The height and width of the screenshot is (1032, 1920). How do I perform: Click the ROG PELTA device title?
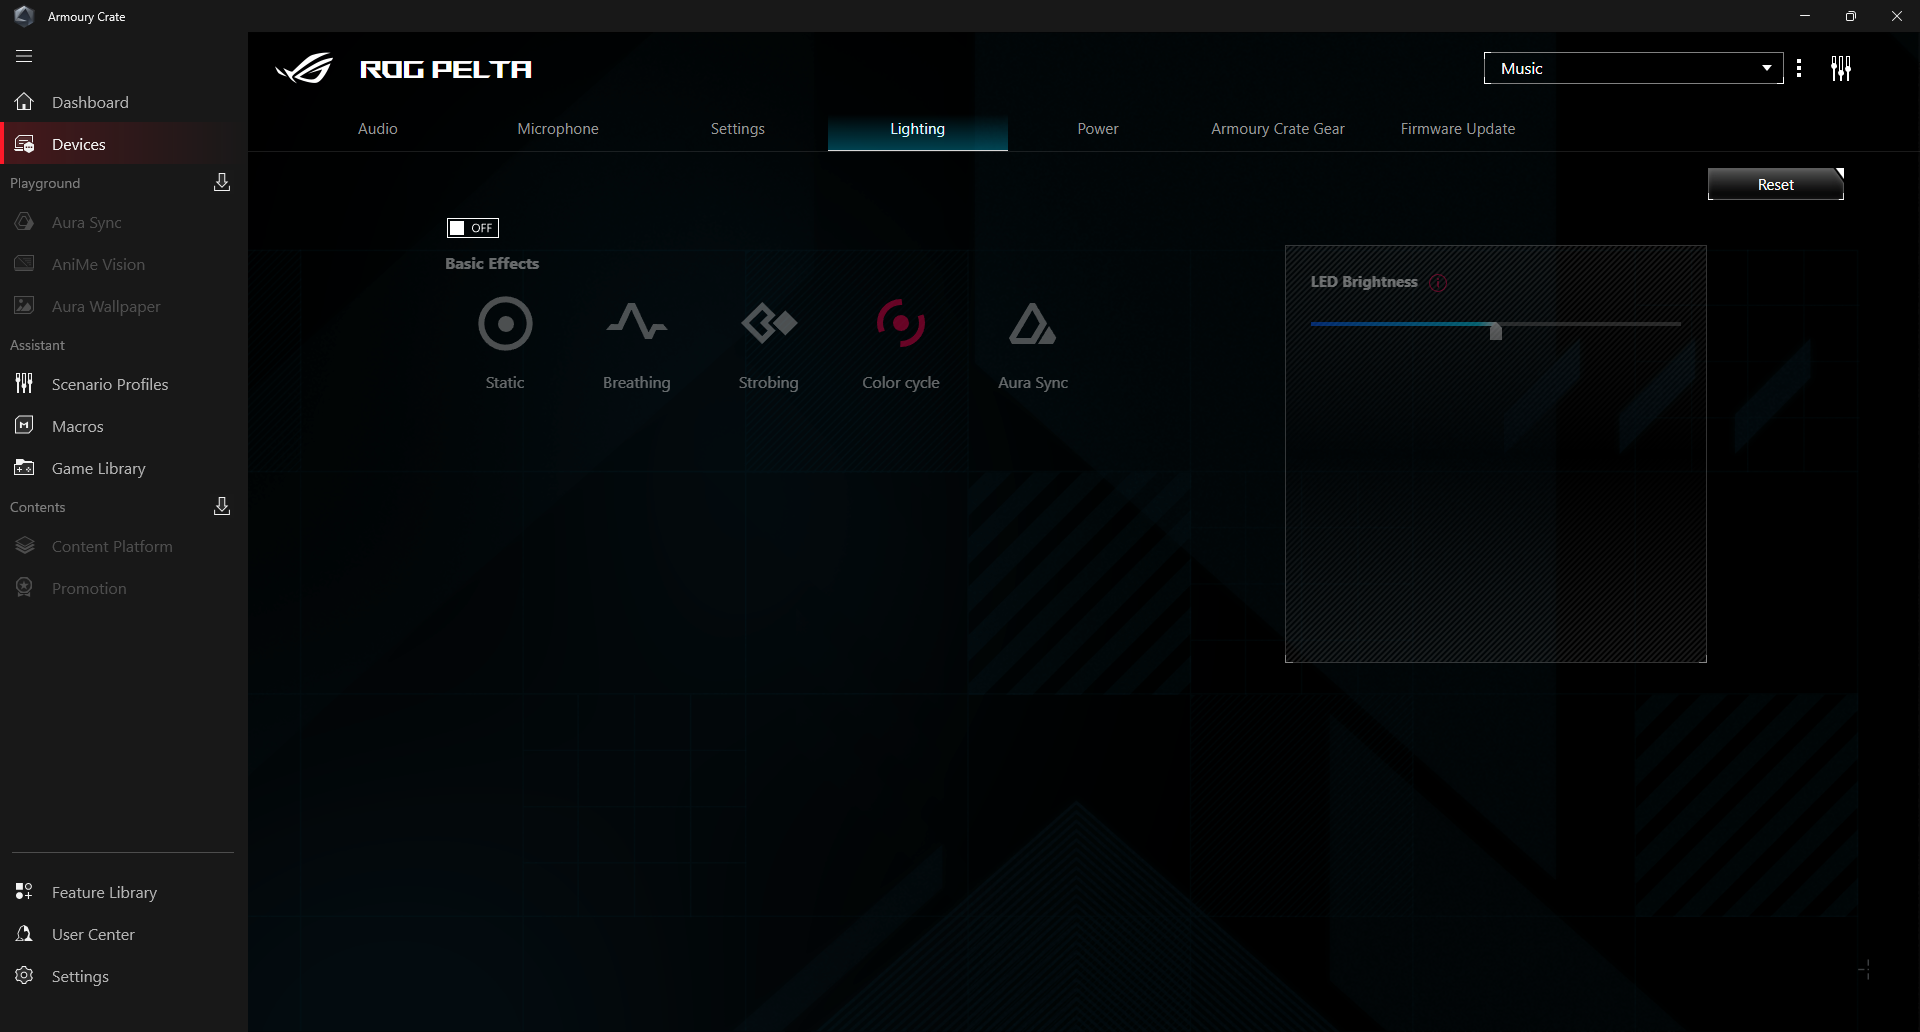point(446,69)
